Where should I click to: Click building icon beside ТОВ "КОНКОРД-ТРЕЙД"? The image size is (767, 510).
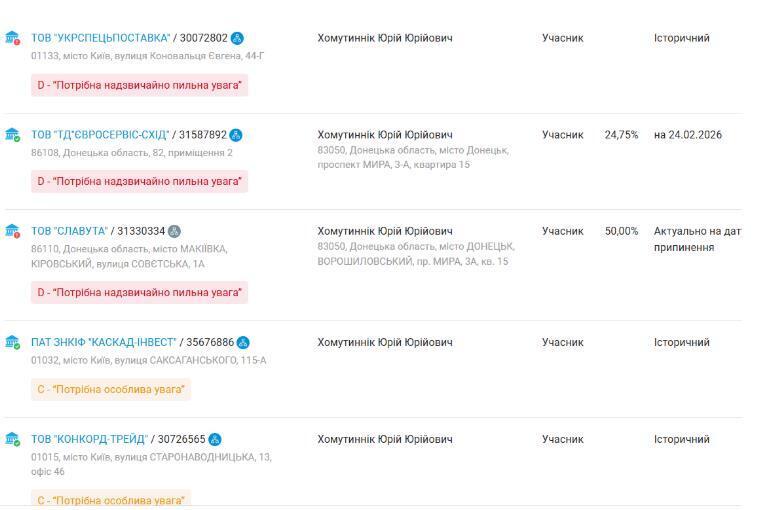coord(12,439)
